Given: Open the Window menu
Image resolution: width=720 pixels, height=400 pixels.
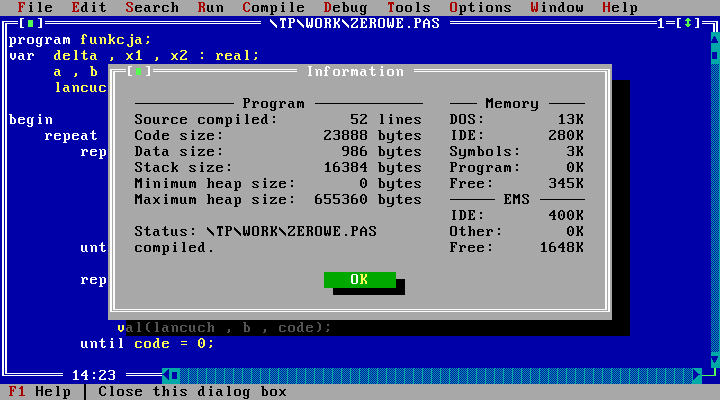Looking at the screenshot, I should point(557,7).
